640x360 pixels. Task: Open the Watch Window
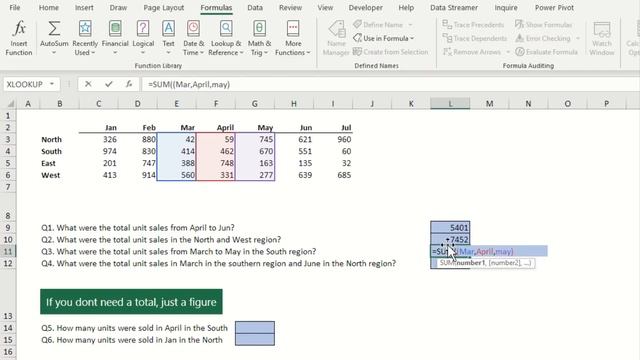(602, 38)
